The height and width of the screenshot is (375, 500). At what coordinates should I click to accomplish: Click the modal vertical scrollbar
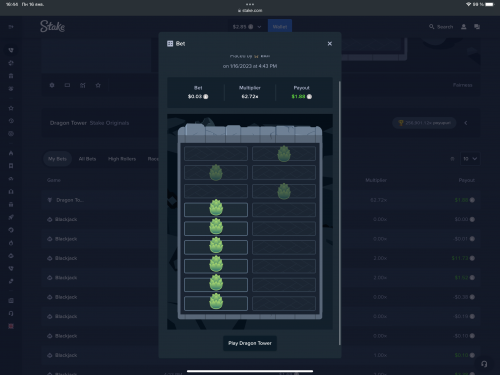coord(340,213)
